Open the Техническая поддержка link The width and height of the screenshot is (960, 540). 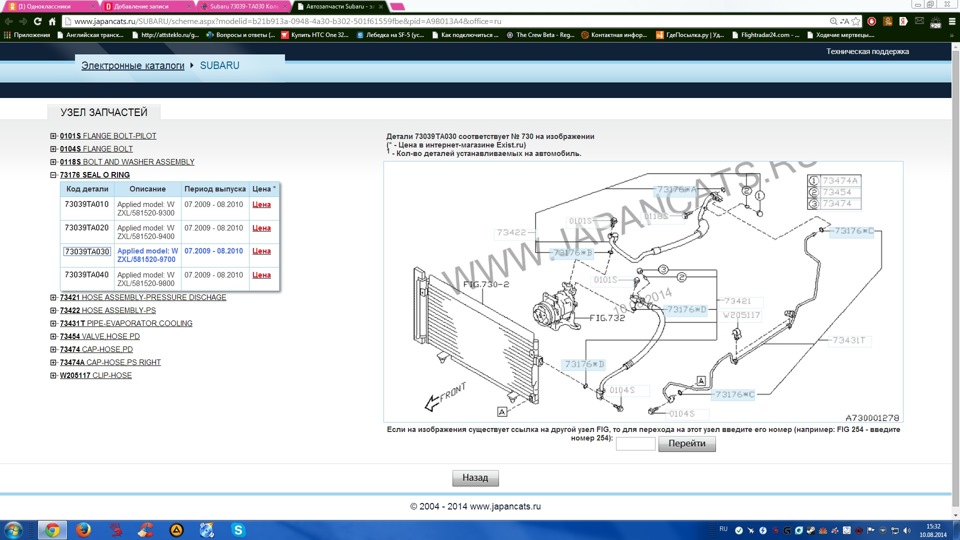point(868,51)
